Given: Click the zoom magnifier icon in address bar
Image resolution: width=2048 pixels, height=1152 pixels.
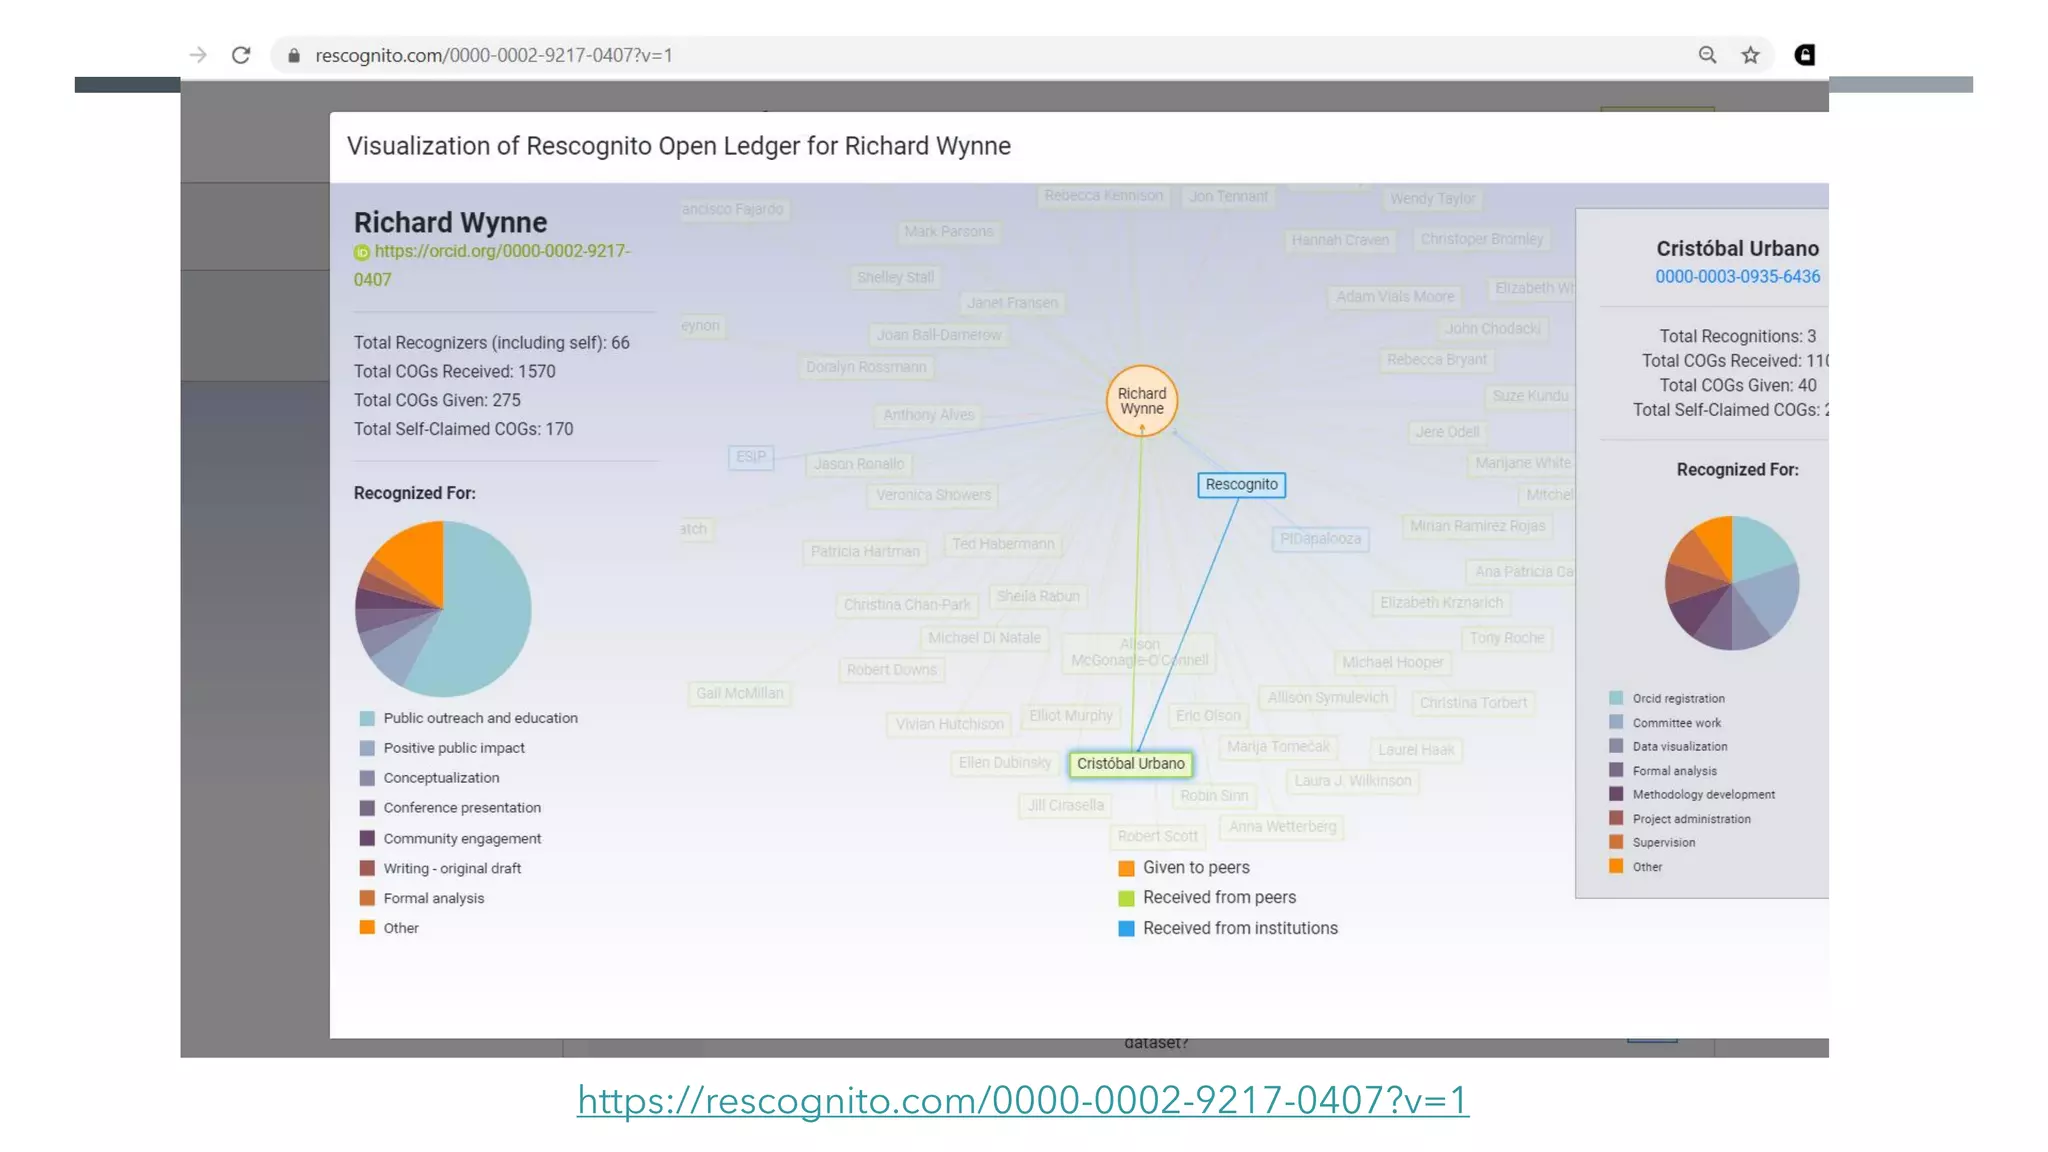Looking at the screenshot, I should (1707, 55).
